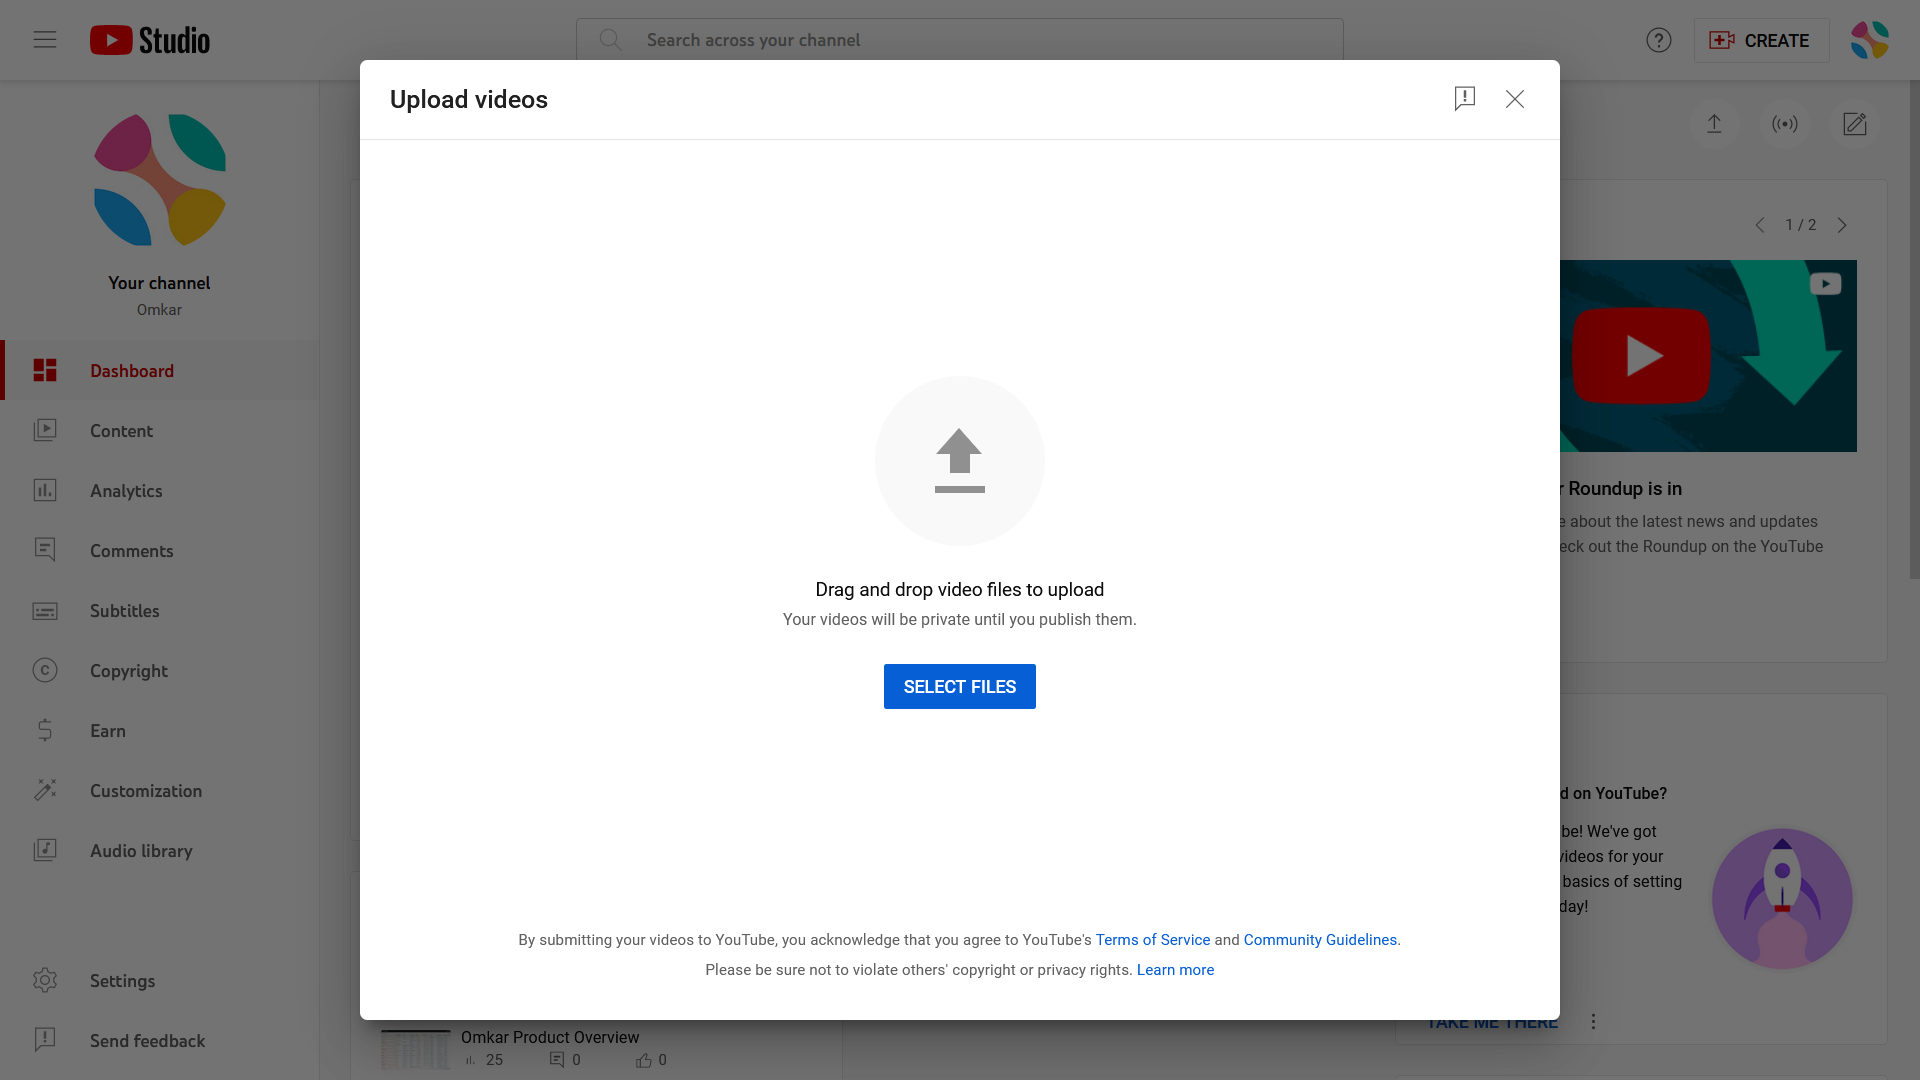Click Community Guidelines hyperlink
The width and height of the screenshot is (1920, 1080).
[x=1321, y=940]
